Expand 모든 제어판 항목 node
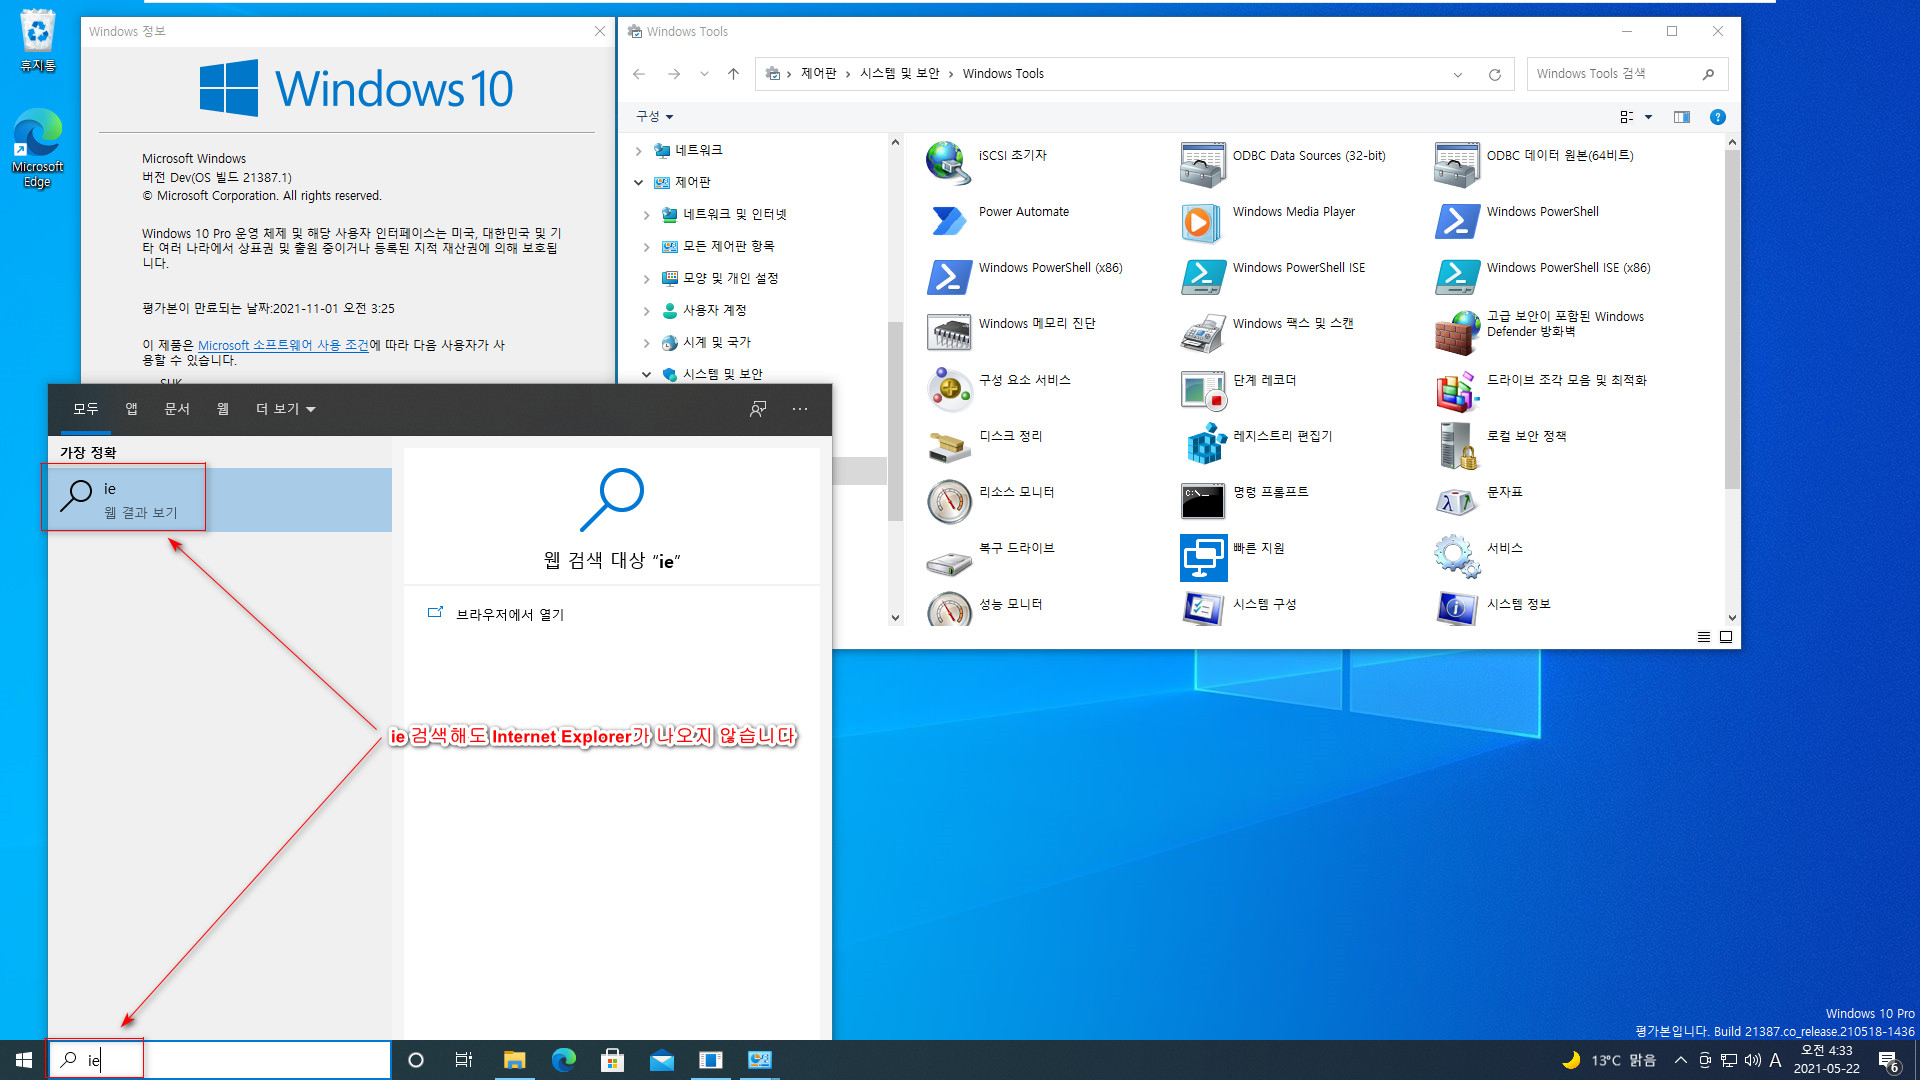This screenshot has width=1920, height=1080. pos(646,247)
